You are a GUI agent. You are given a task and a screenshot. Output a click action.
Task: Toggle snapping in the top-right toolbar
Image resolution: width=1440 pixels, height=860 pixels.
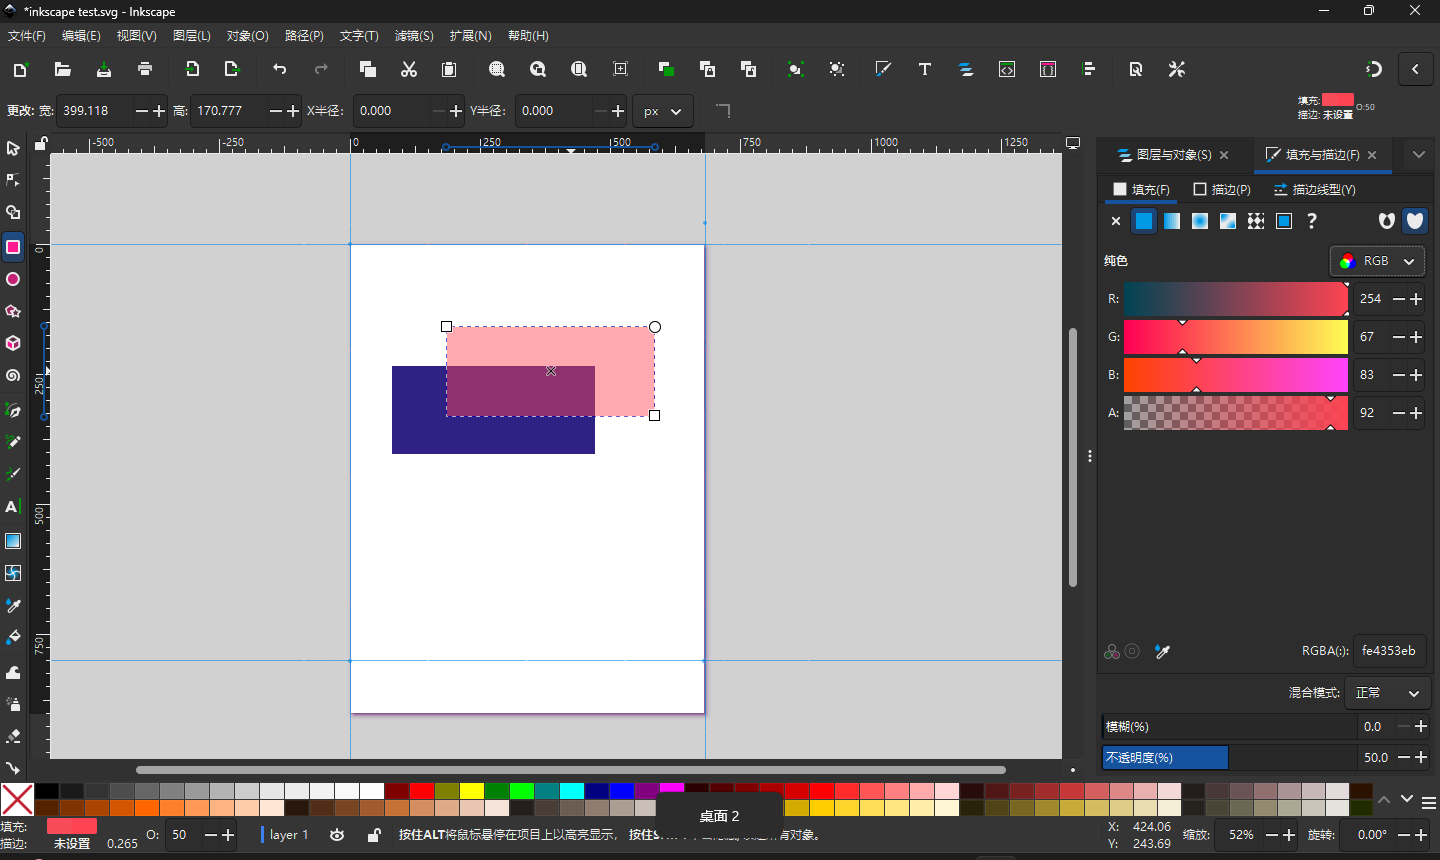1374,69
